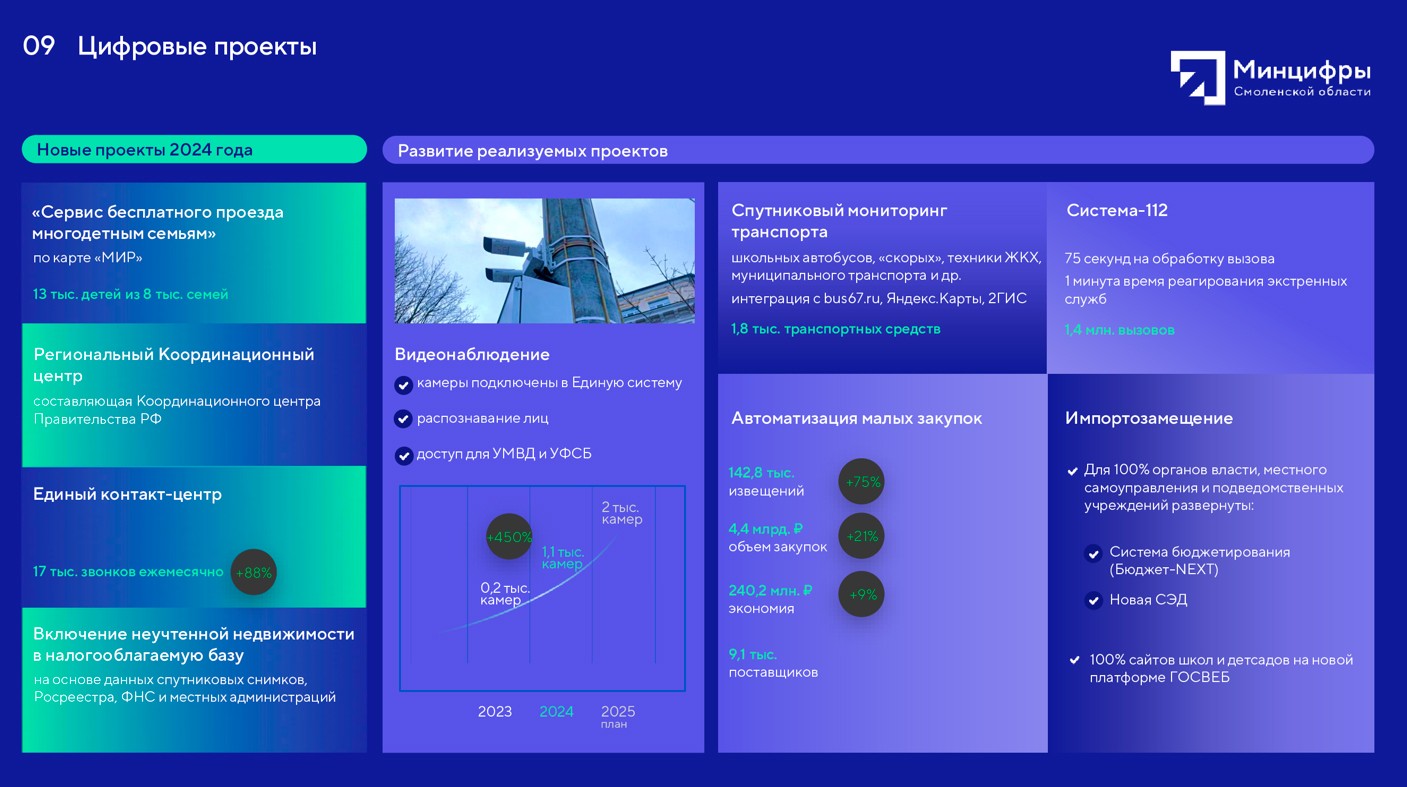Click 240,2 млн. ₽ экономия value
Screen dimensions: 1407x787
click(x=770, y=599)
